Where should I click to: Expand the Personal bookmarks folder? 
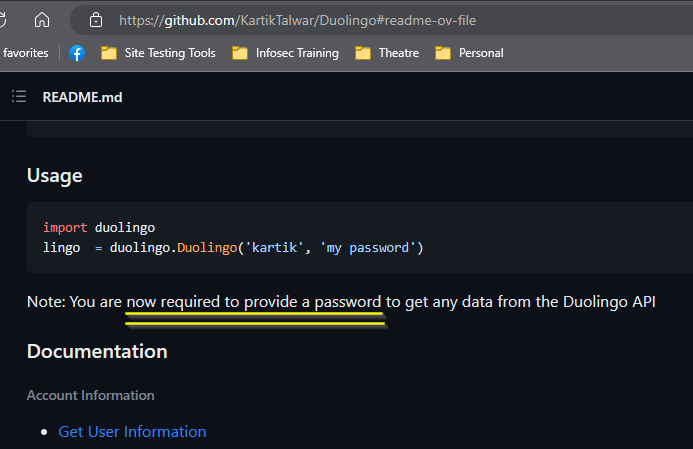(x=469, y=53)
